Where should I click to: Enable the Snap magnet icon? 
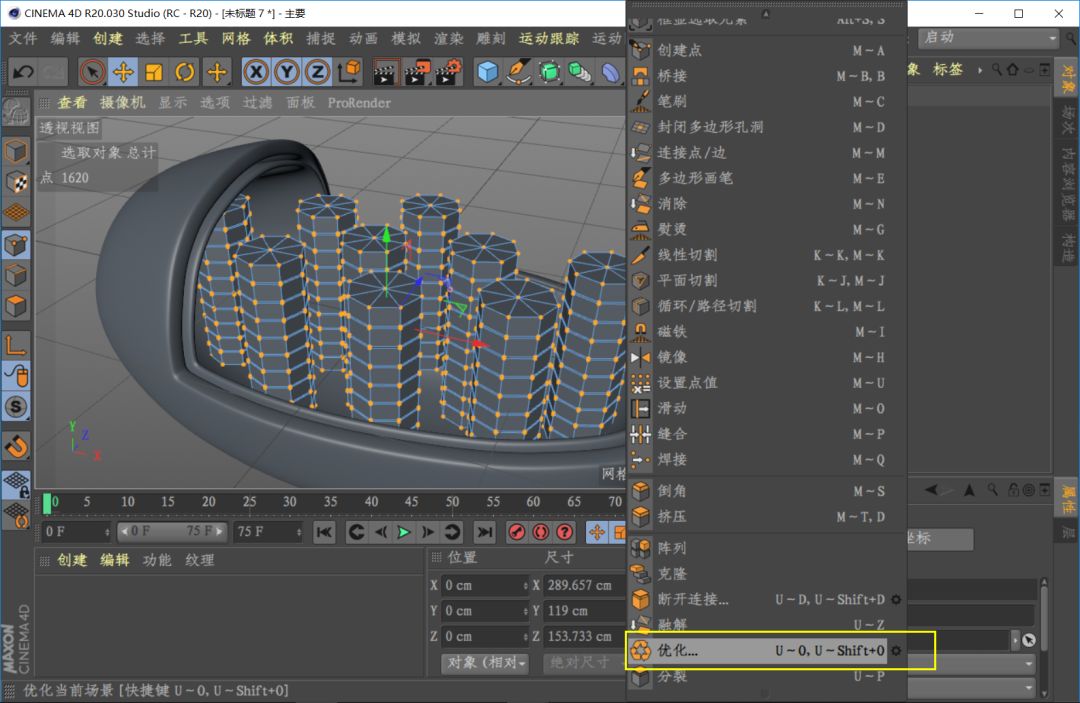tap(16, 445)
